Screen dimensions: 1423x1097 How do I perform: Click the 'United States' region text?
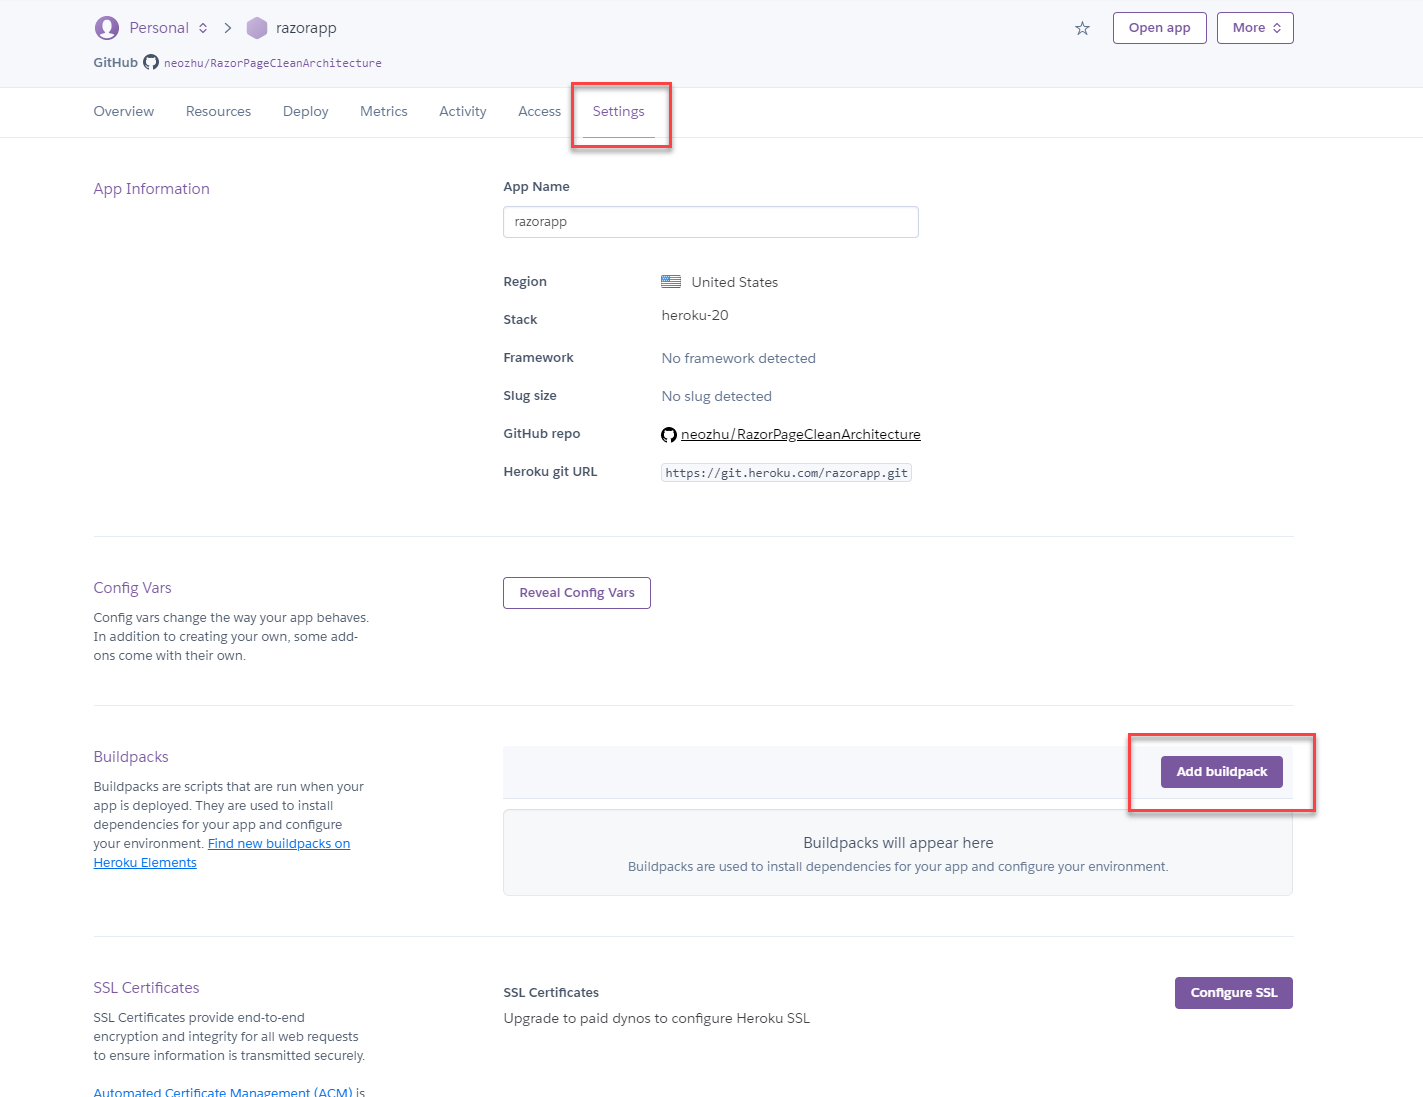tap(735, 282)
